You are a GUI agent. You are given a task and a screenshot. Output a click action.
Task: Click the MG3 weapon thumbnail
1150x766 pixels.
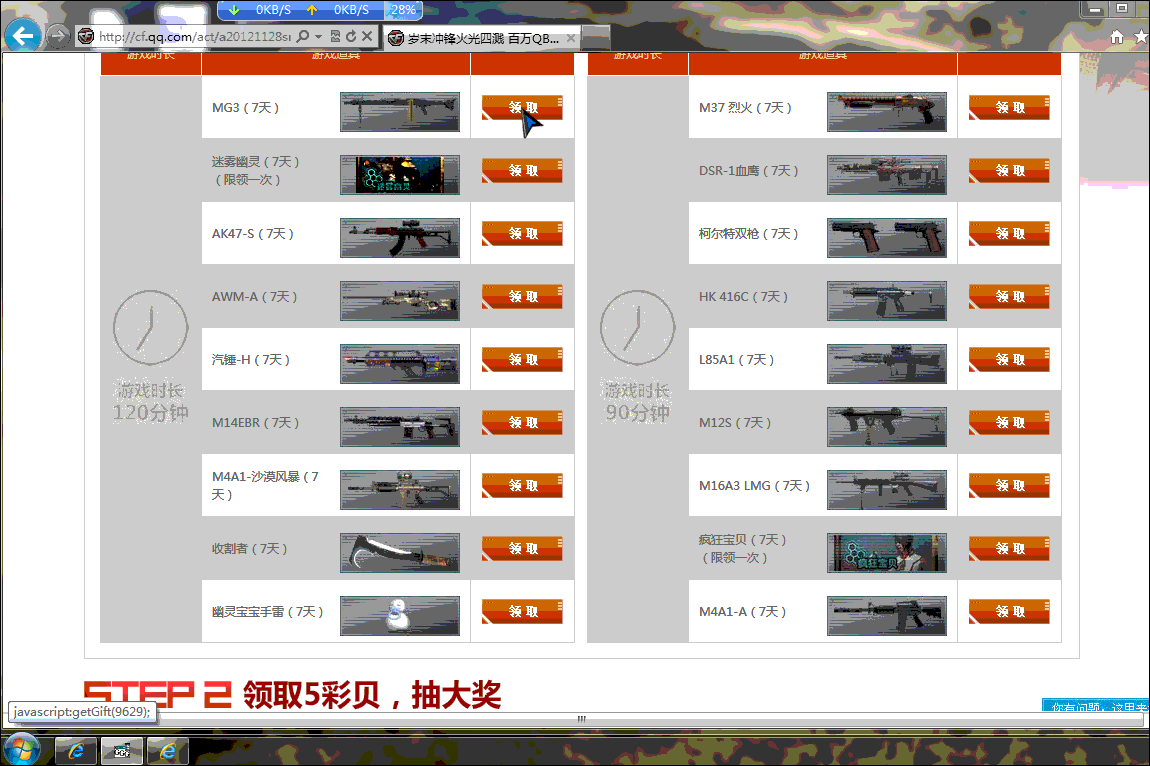400,112
